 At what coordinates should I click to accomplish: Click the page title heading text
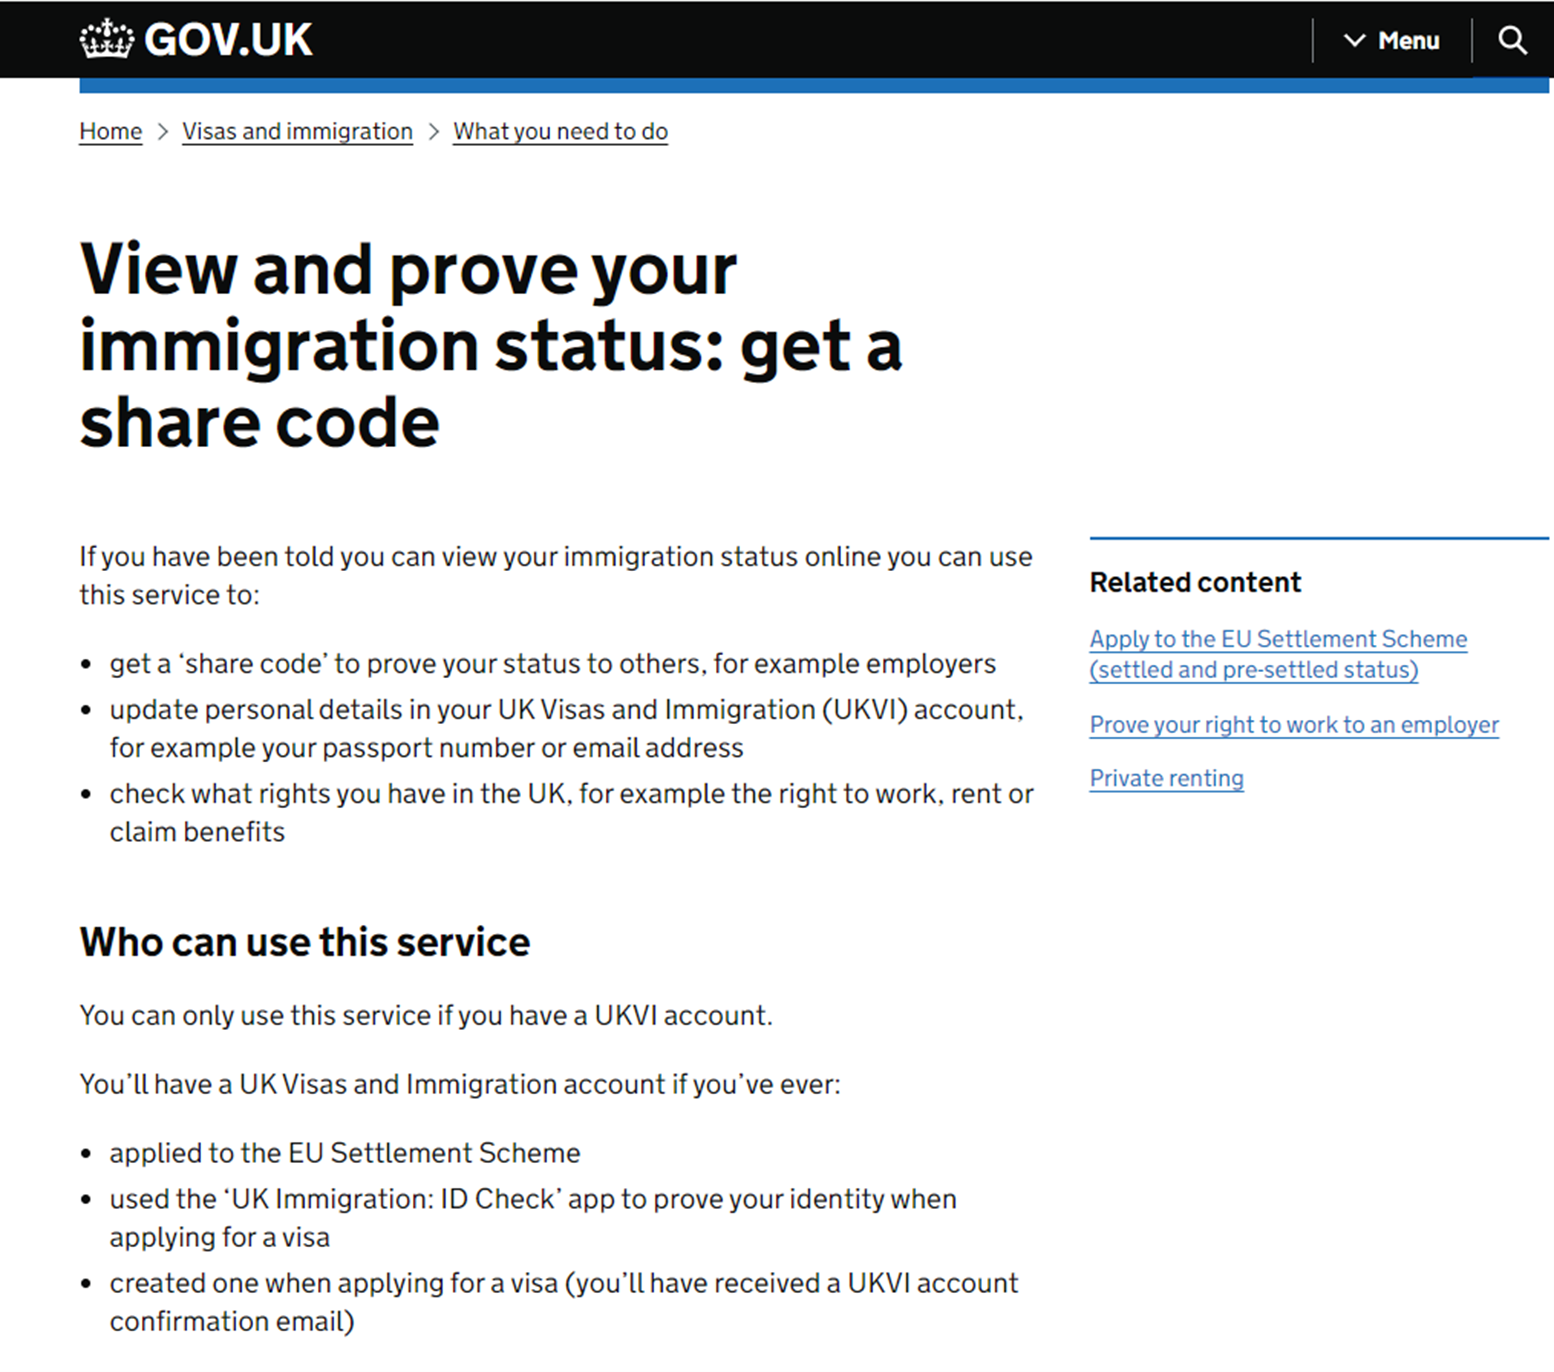490,345
